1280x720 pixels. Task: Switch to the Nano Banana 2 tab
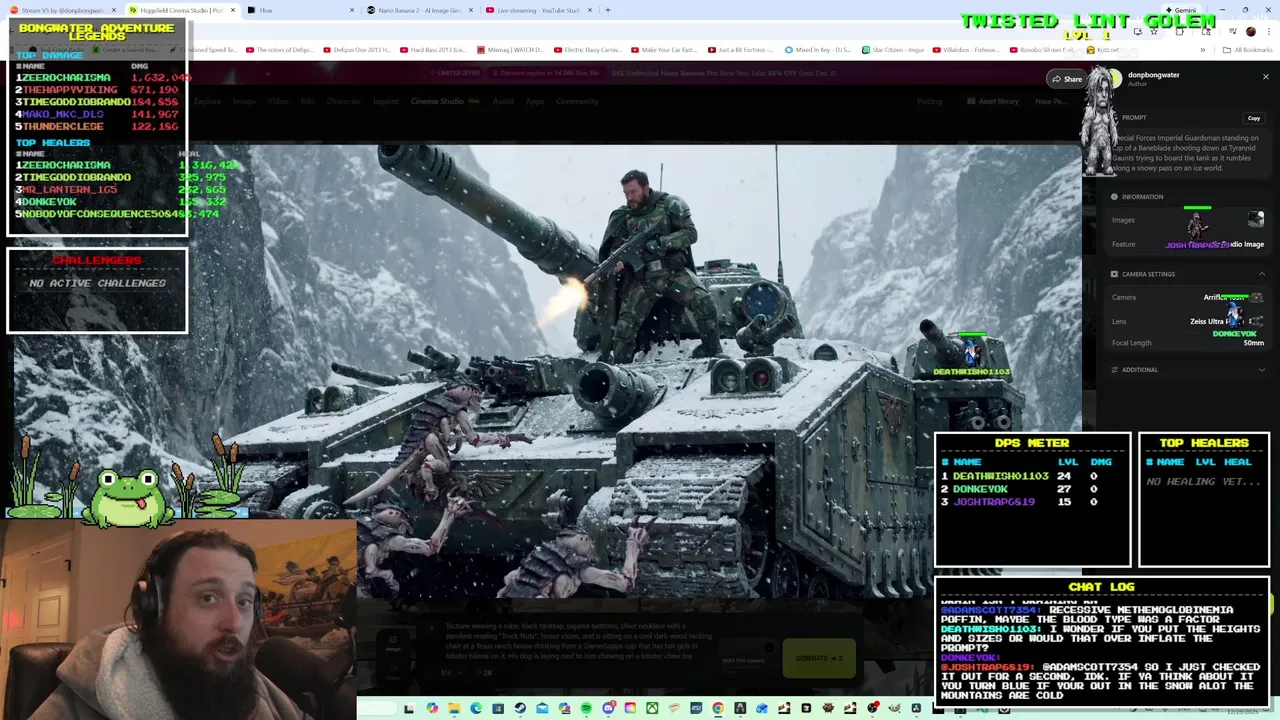tap(418, 10)
